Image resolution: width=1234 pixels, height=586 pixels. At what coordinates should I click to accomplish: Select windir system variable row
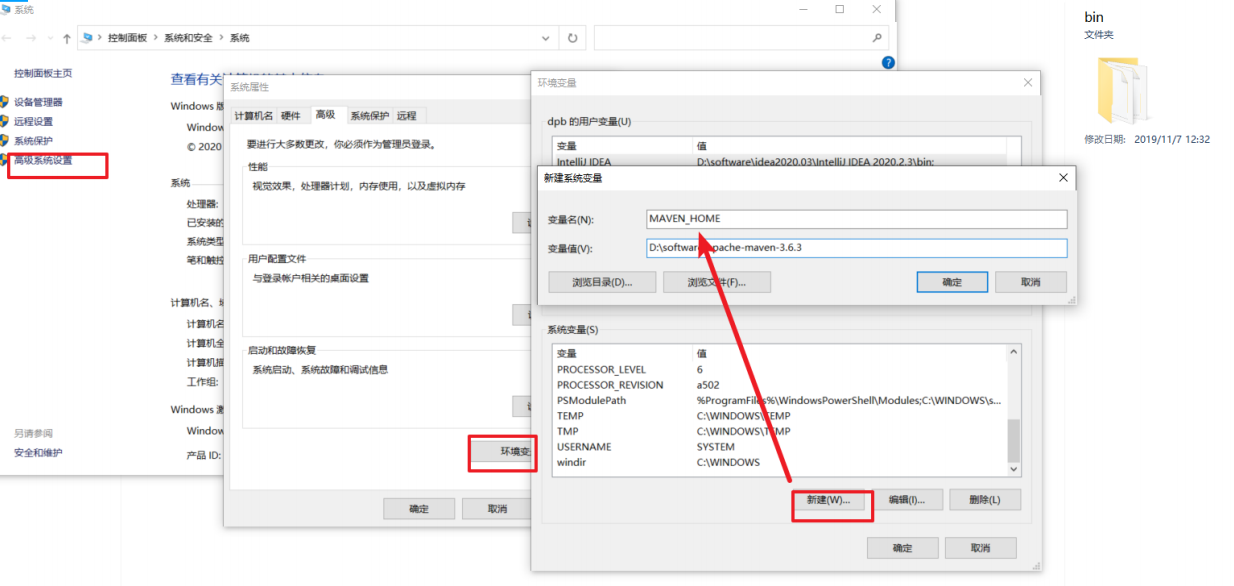(779, 462)
